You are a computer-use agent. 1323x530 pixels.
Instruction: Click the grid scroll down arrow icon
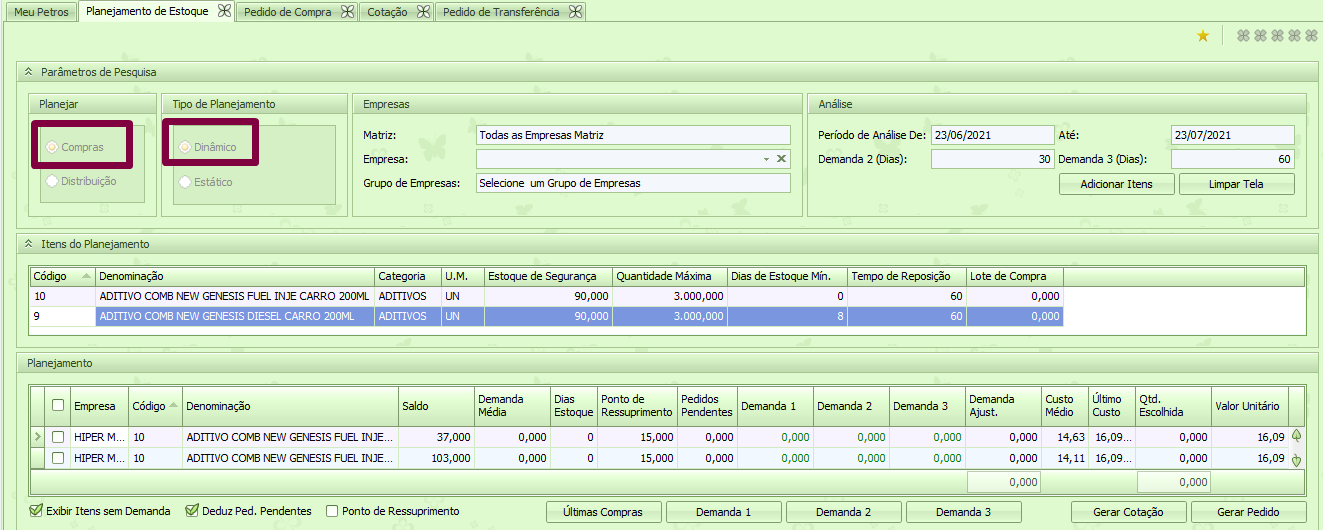[1296, 460]
